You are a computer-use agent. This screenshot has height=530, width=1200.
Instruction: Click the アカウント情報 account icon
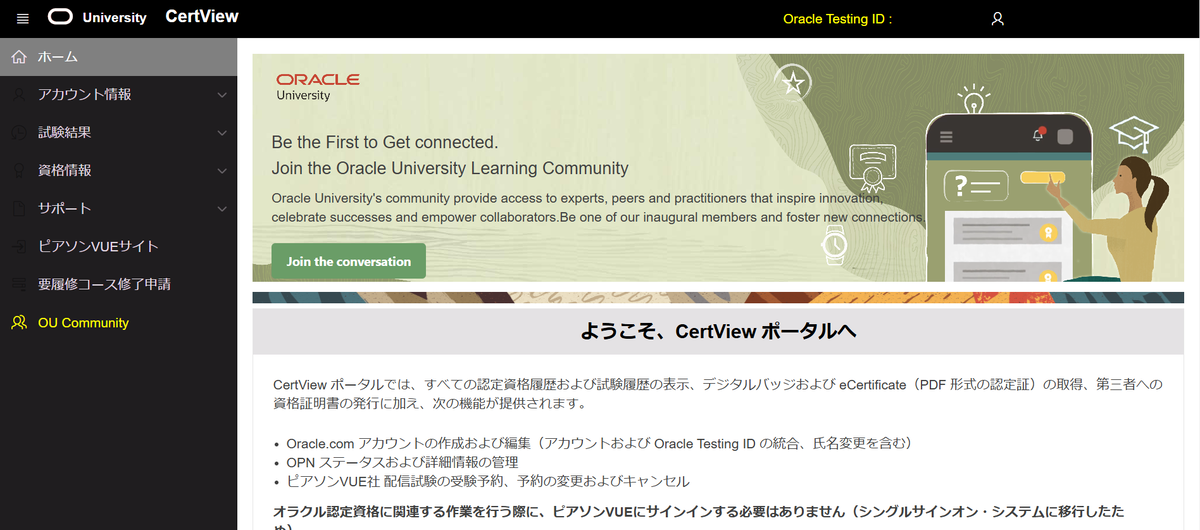click(19, 95)
